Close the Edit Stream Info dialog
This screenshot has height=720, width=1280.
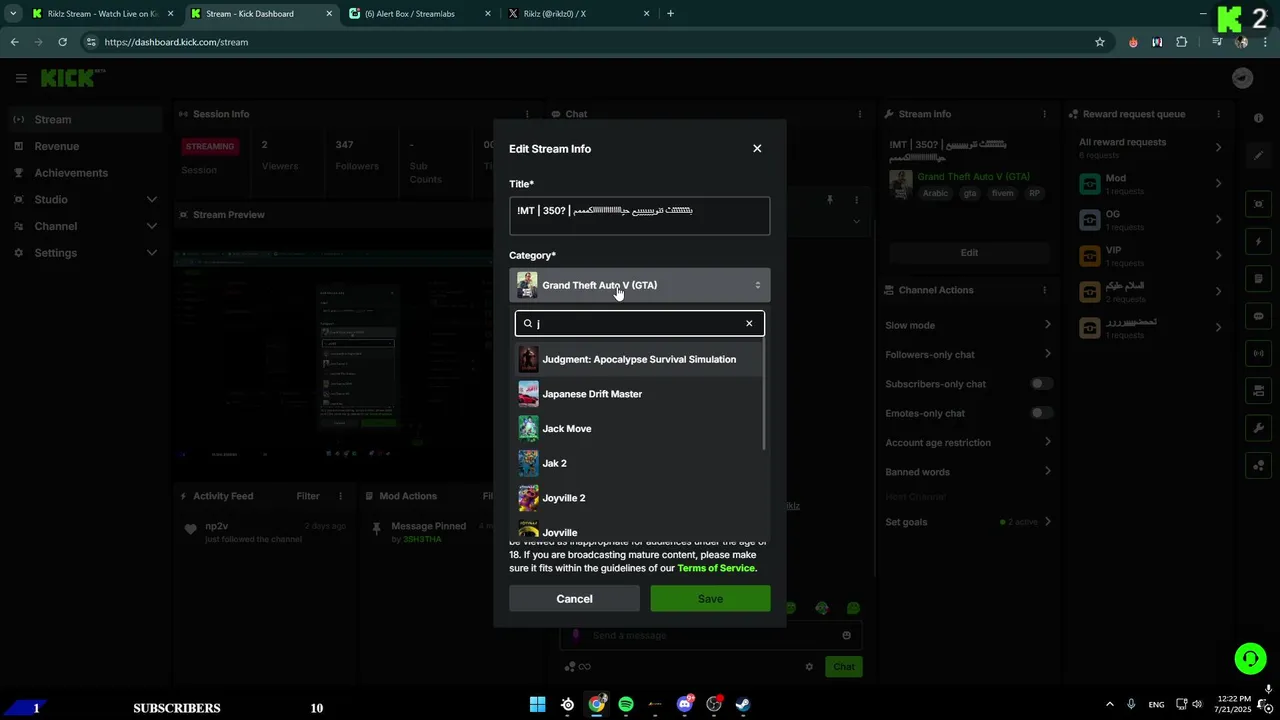click(x=757, y=148)
